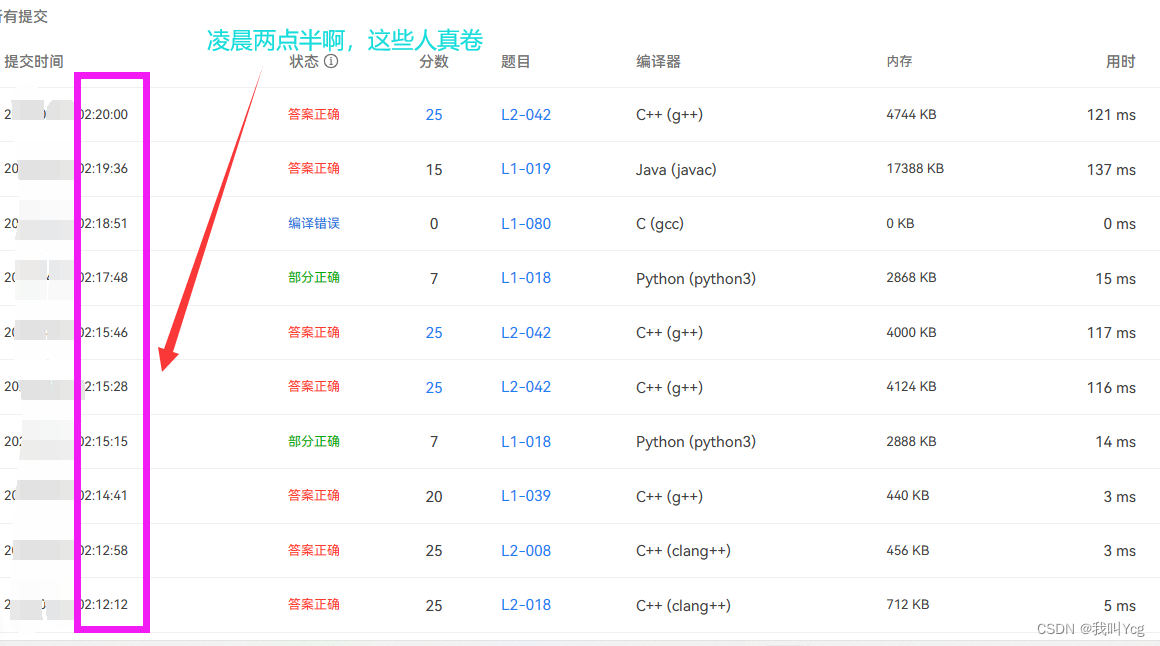The height and width of the screenshot is (646, 1160).
Task: Open problem L1-080 in the compile error row
Action: pyautogui.click(x=526, y=223)
